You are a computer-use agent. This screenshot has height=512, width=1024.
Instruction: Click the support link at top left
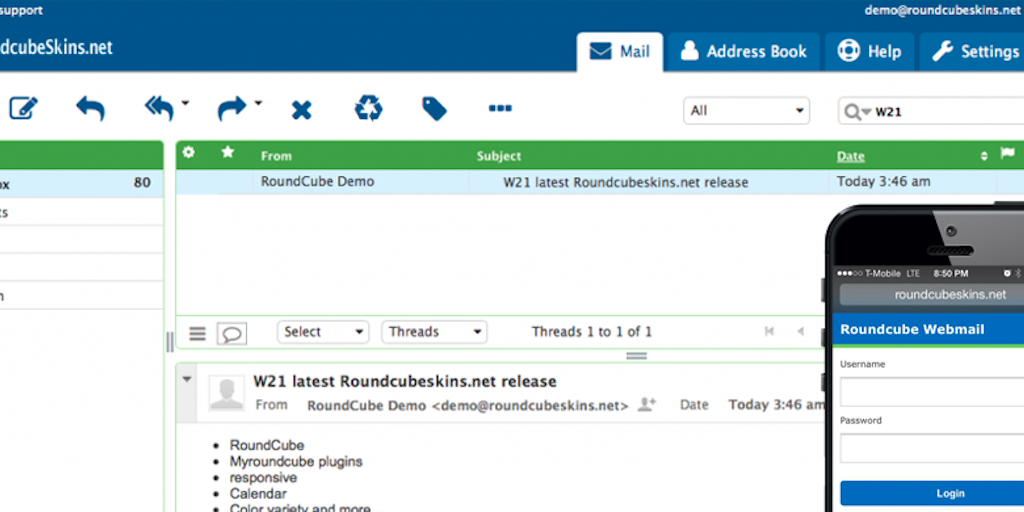coord(22,11)
